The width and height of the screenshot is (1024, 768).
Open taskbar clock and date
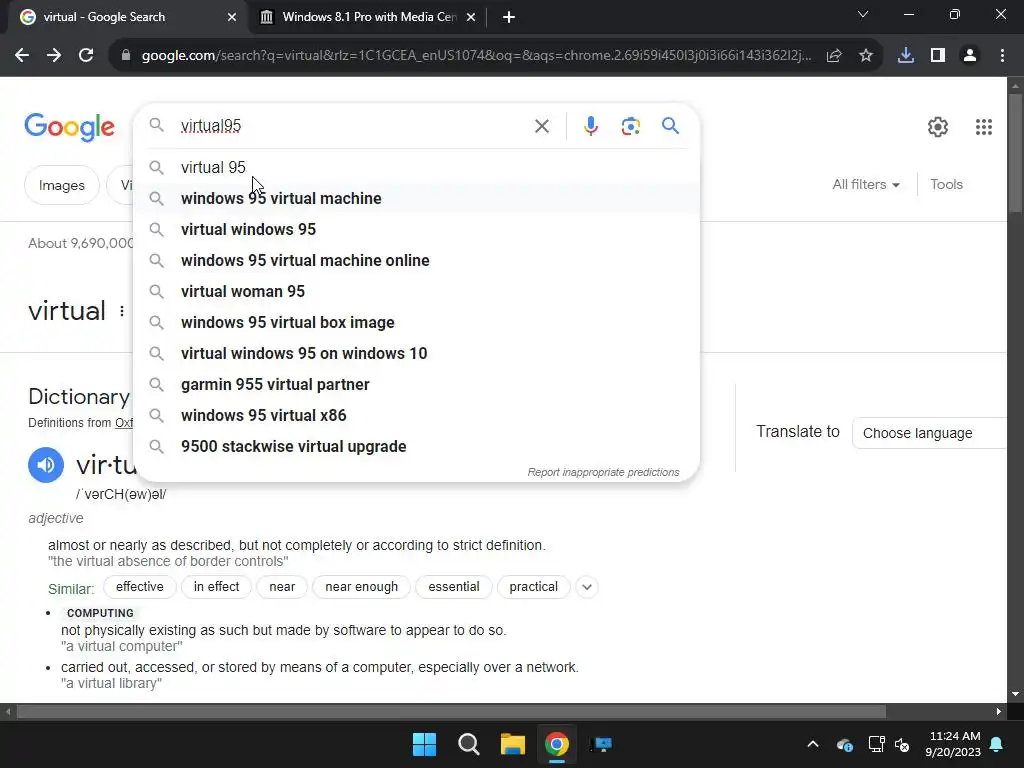pos(953,744)
